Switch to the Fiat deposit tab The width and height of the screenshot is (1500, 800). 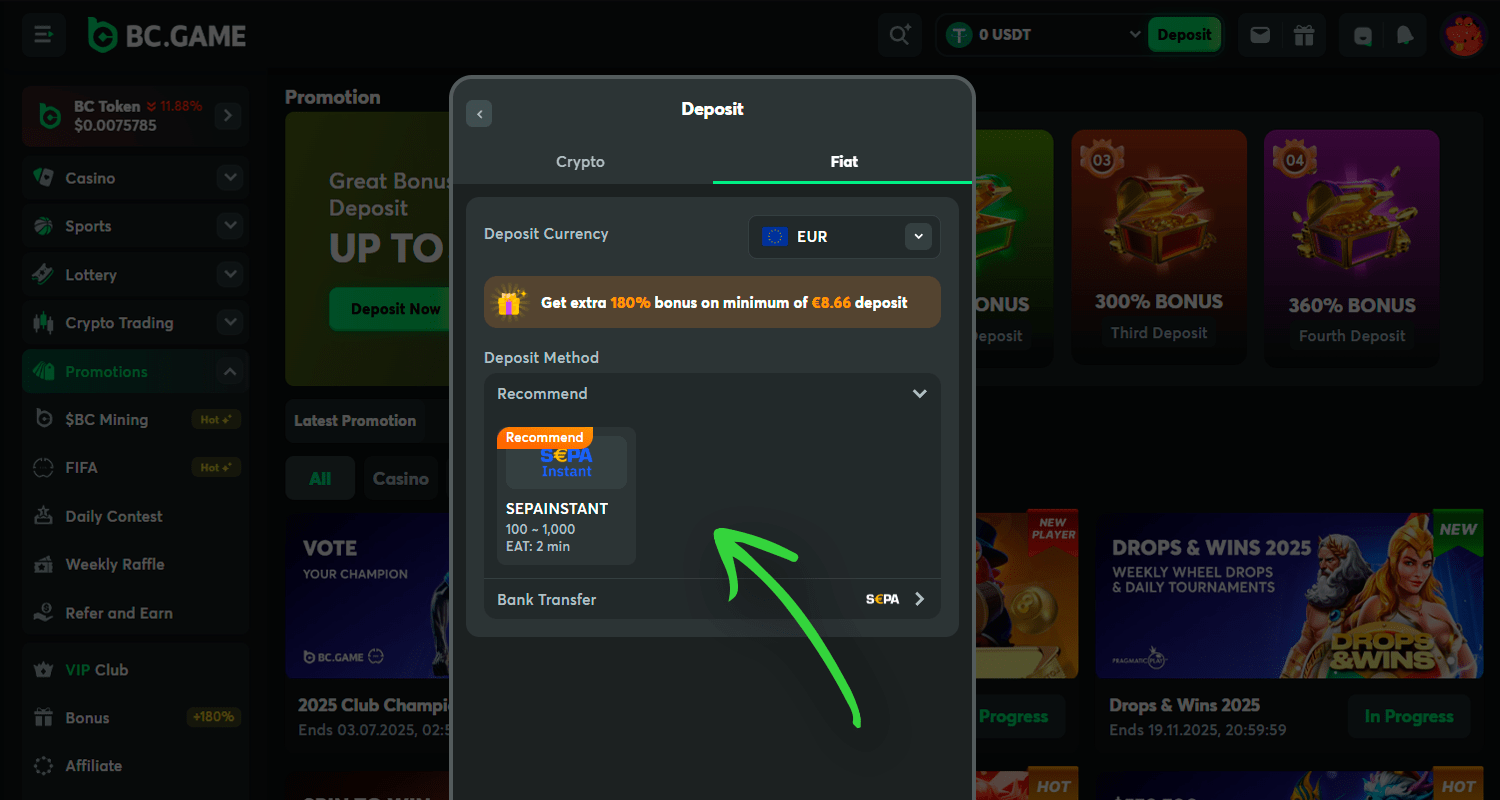coord(844,162)
